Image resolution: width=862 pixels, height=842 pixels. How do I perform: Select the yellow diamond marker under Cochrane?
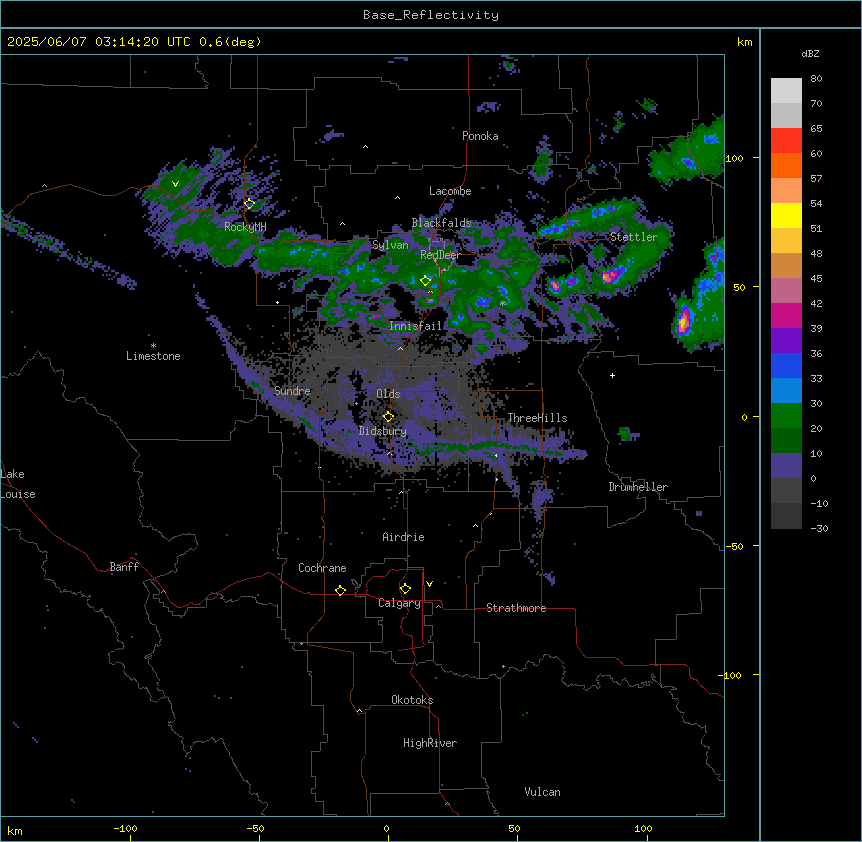[340, 590]
